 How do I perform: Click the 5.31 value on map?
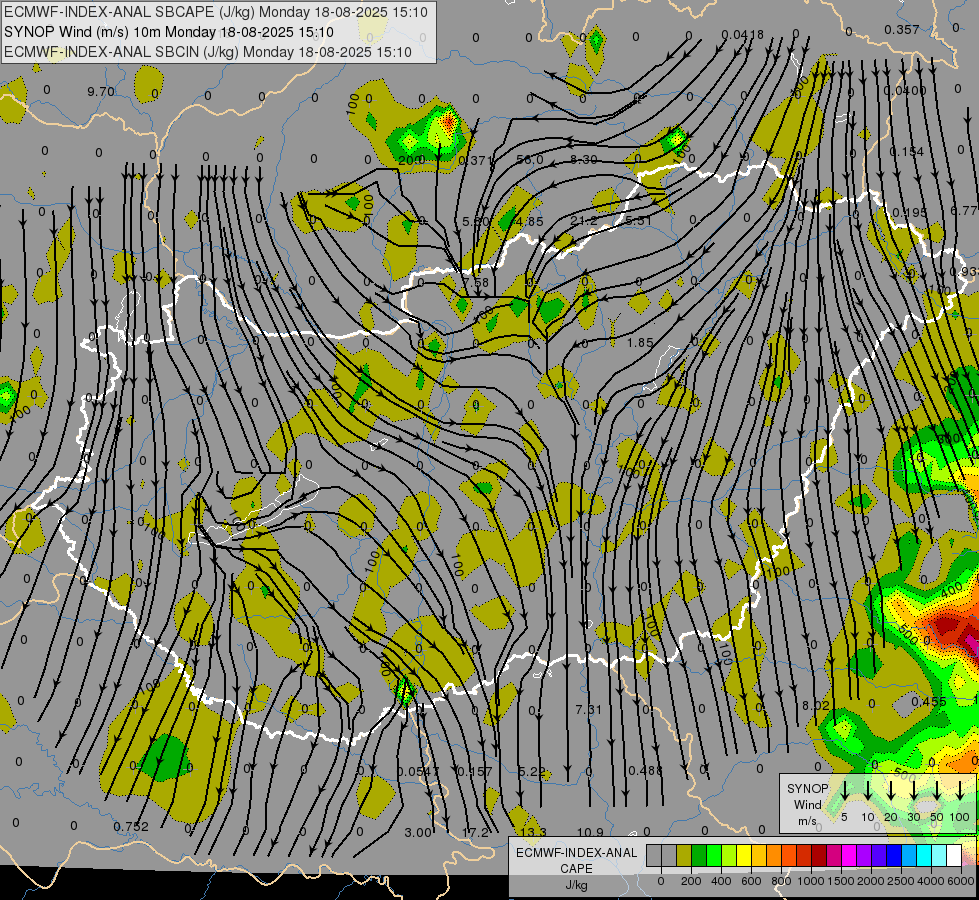[x=638, y=220]
